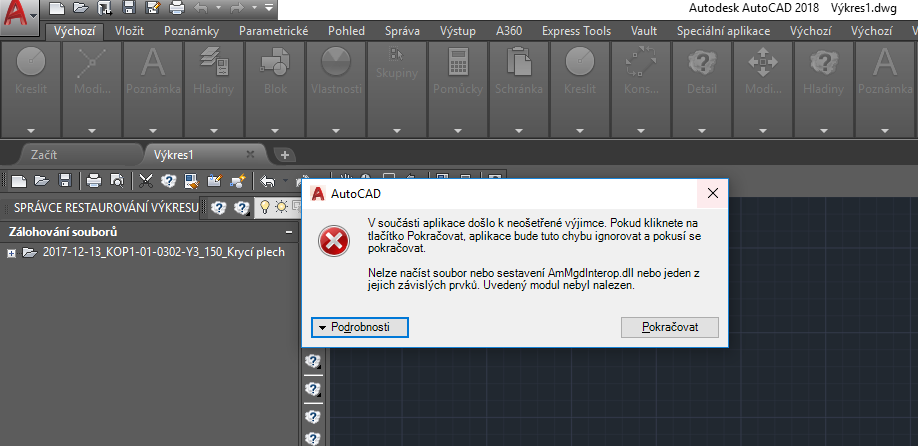This screenshot has width=918, height=446.
Task: Select the Výstup ribbon tab
Action: [458, 31]
